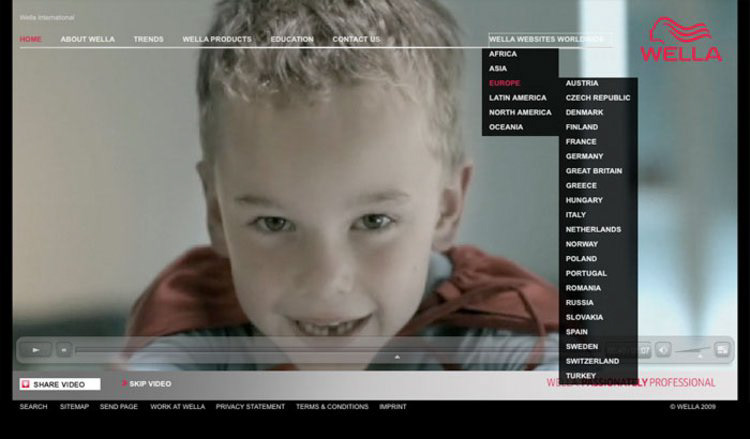The image size is (750, 439).
Task: Open the Education menu
Action: tap(292, 39)
